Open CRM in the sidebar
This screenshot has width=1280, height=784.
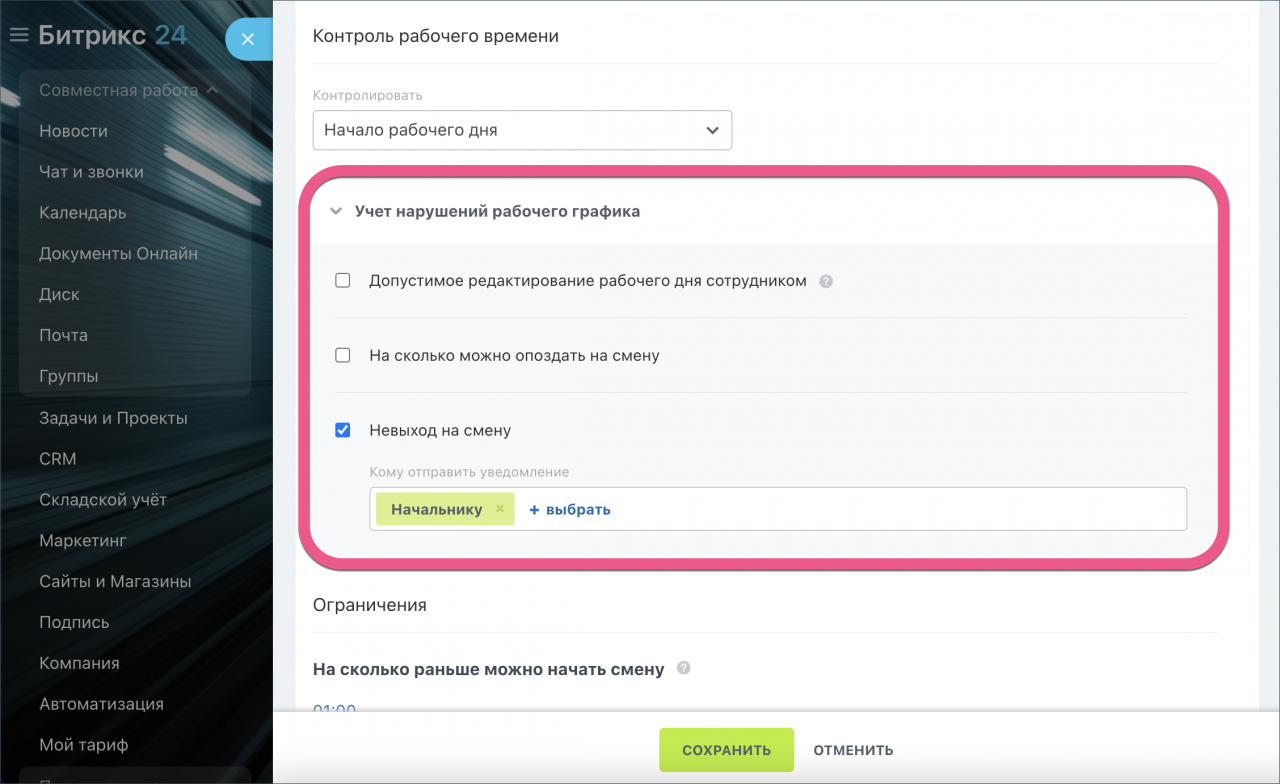click(x=57, y=459)
